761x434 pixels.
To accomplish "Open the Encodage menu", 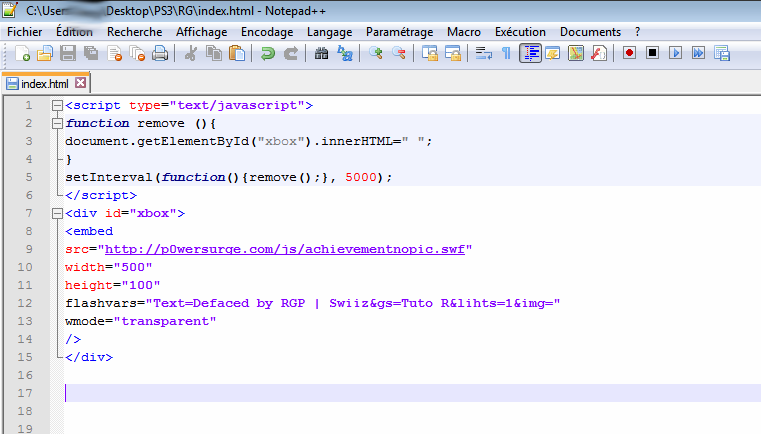I will click(x=267, y=32).
